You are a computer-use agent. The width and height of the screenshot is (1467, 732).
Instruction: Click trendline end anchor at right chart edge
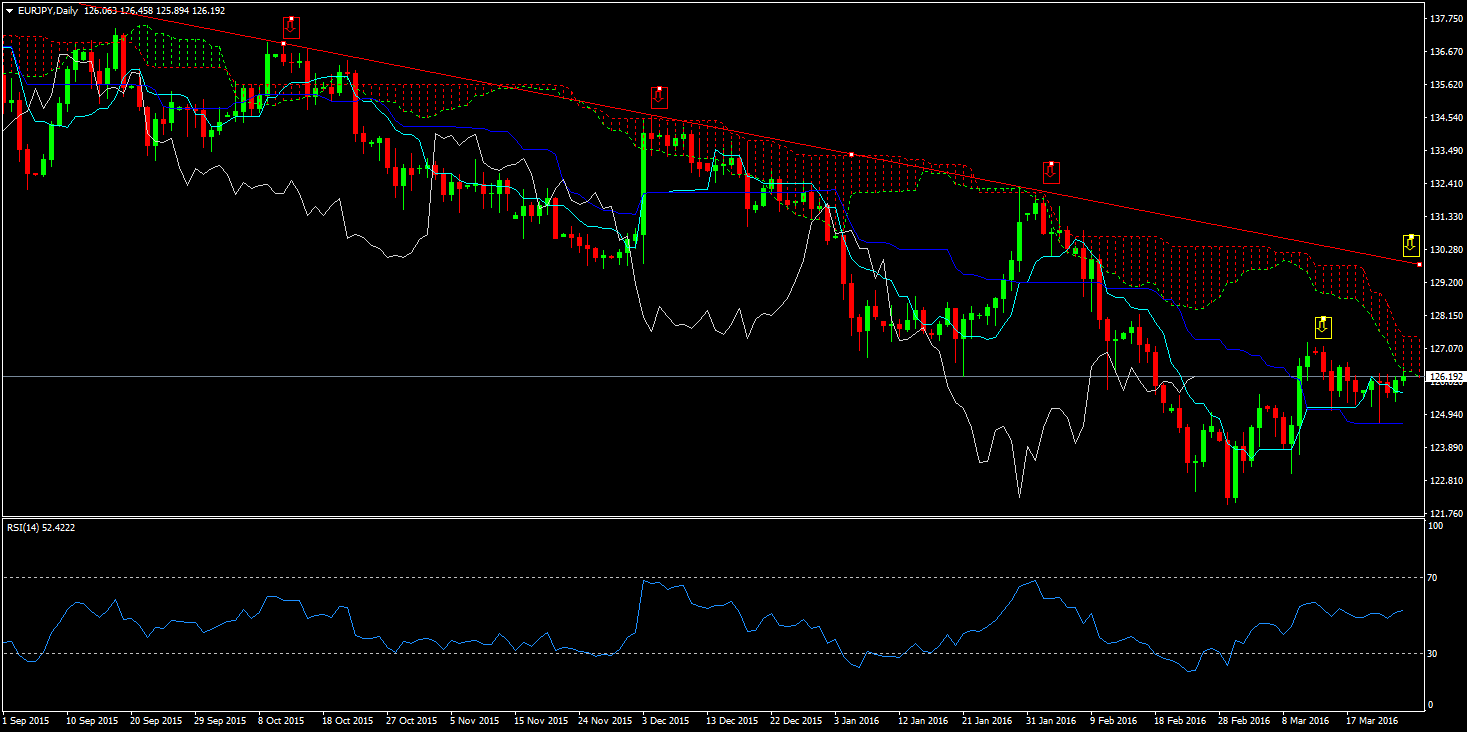pyautogui.click(x=1420, y=264)
